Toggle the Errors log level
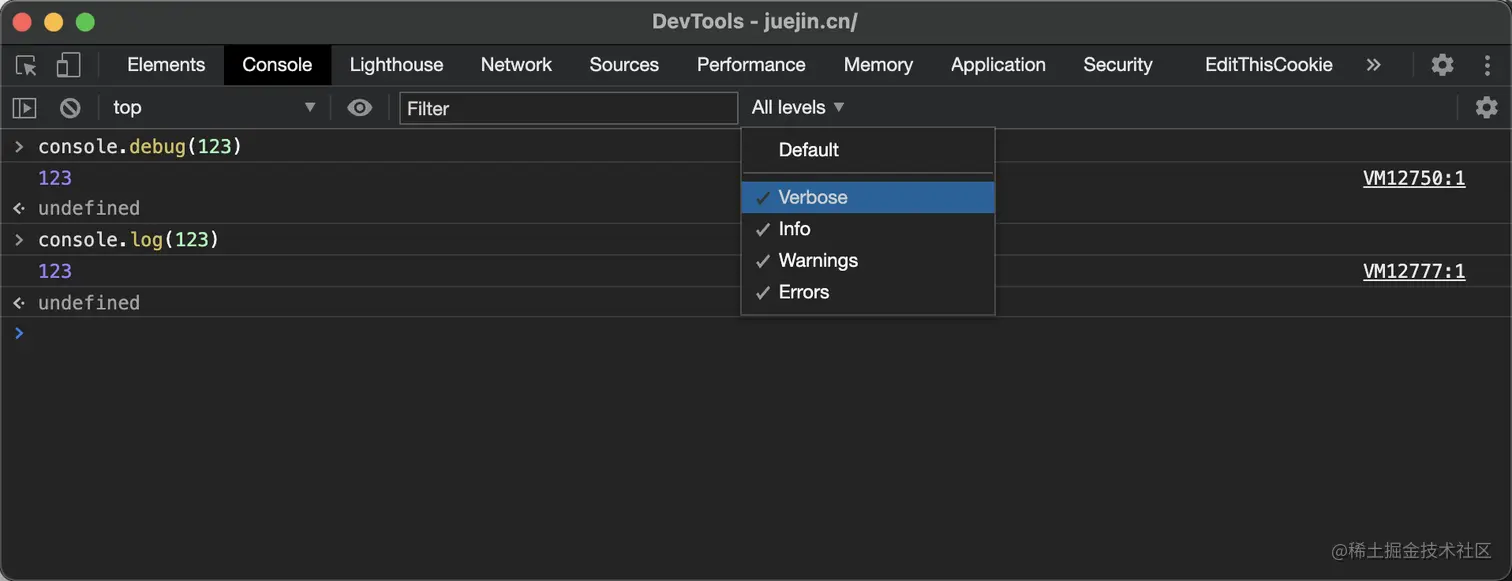The height and width of the screenshot is (581, 1512). (x=868, y=292)
